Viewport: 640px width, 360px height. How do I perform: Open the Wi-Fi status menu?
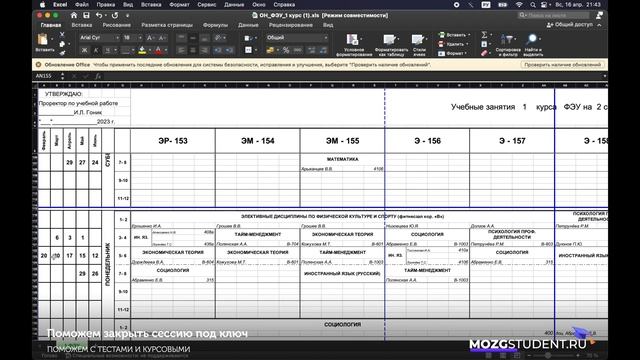point(519,4)
